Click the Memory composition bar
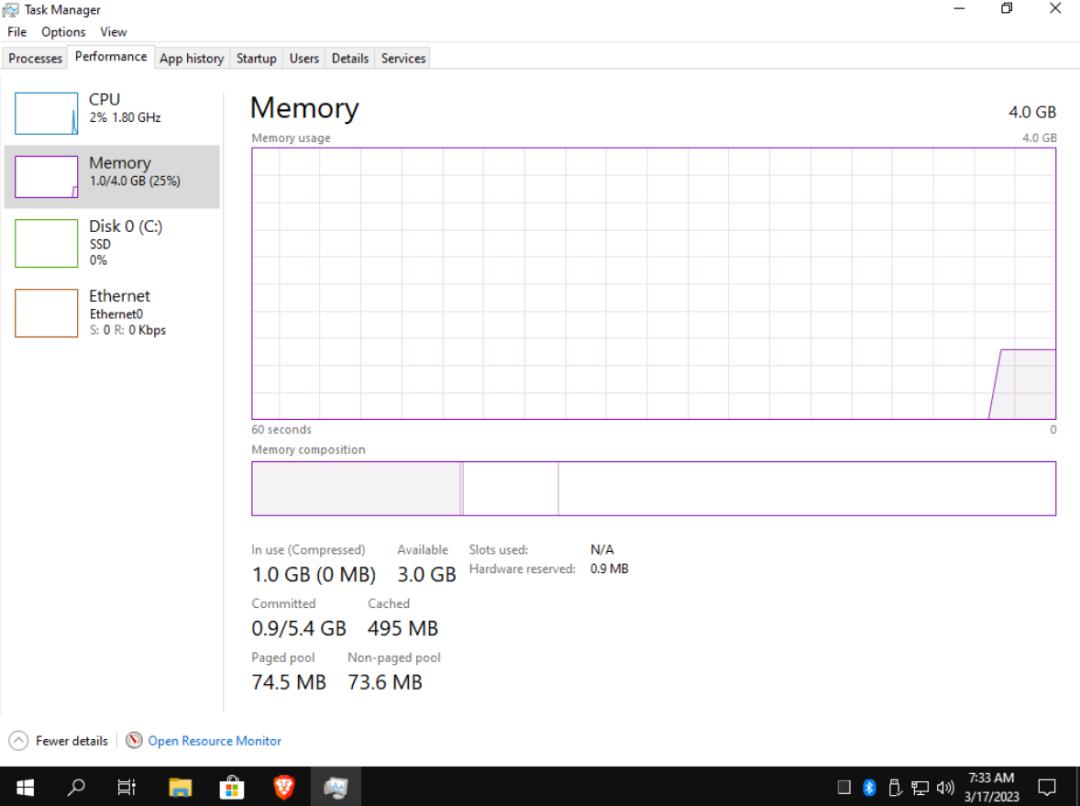The image size is (1080, 806). point(653,488)
